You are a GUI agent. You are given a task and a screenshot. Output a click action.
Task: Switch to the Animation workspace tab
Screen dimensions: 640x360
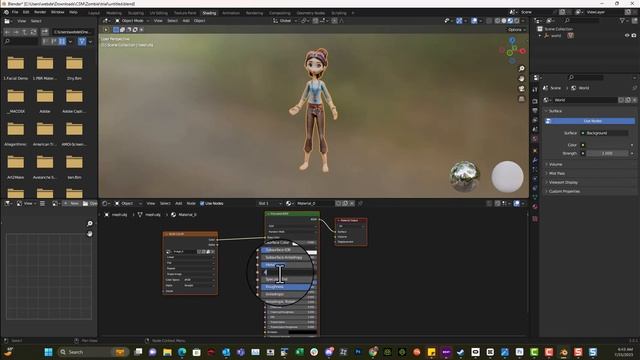point(231,13)
